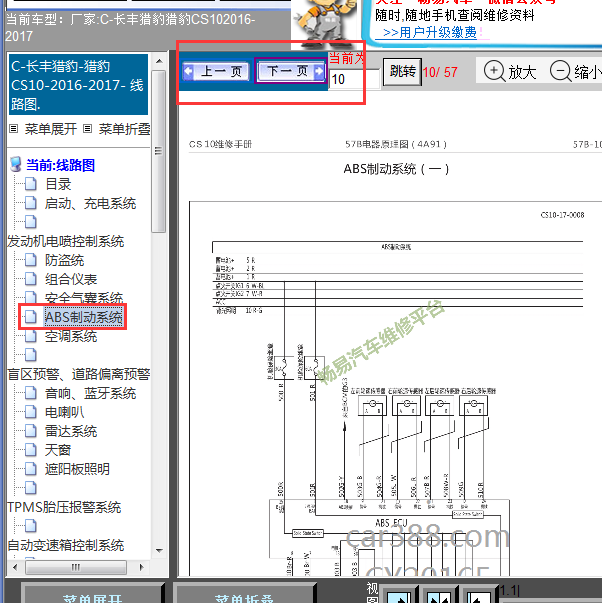
Task: Click sidebar vertical scrollbar down arrow
Action: [x=159, y=551]
